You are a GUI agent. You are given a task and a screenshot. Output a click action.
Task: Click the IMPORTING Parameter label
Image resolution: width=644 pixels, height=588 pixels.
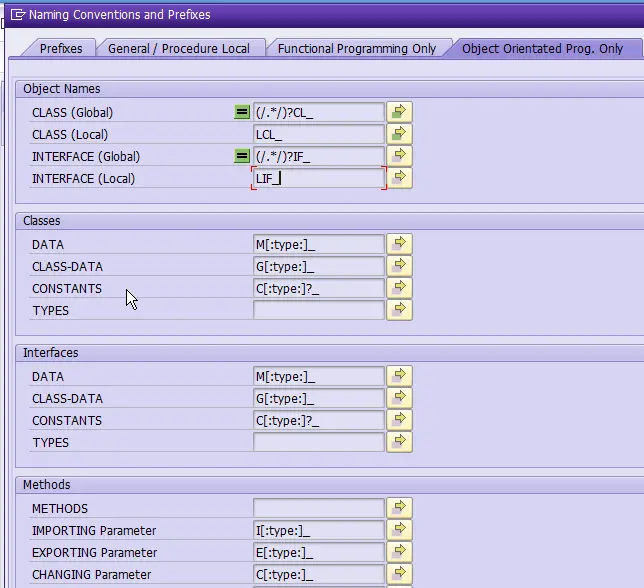pyautogui.click(x=94, y=531)
